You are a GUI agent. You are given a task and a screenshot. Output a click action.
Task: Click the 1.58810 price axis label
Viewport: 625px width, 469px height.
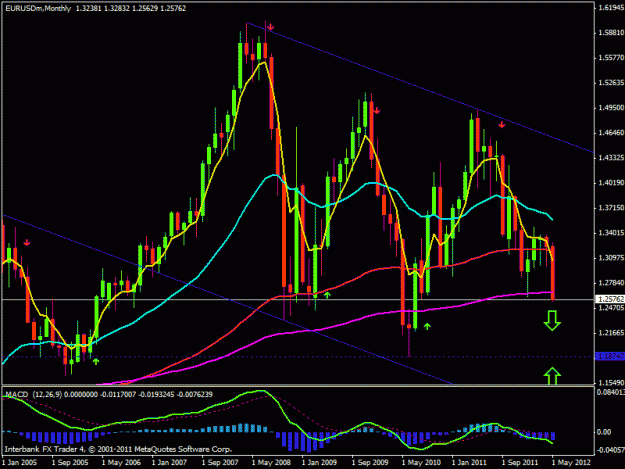(x=611, y=33)
